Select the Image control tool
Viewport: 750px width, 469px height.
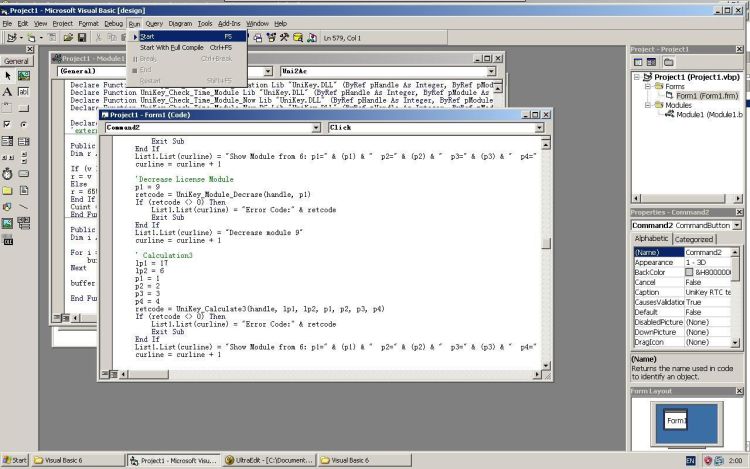(x=7, y=223)
